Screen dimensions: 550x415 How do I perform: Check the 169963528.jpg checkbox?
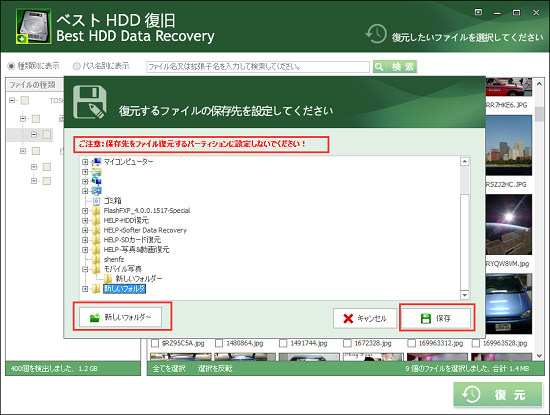tap(476, 343)
